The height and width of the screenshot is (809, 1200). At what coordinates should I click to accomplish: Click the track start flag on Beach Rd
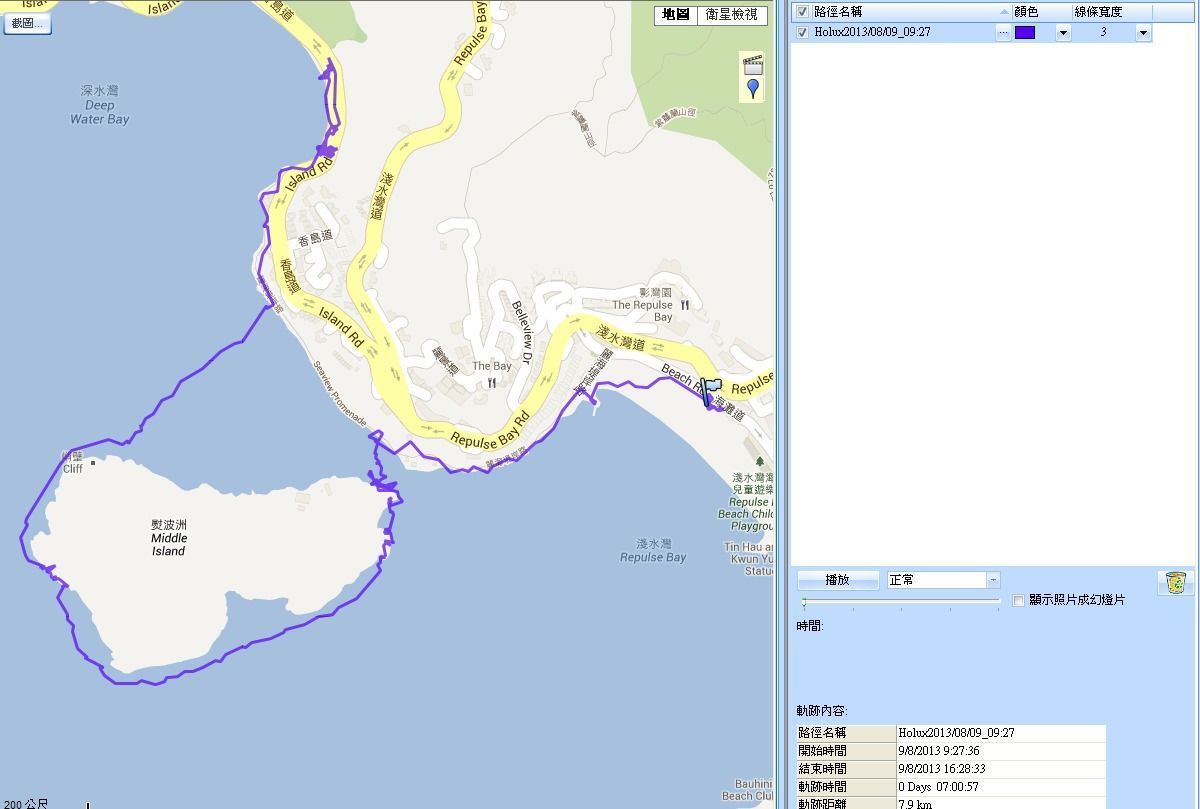711,390
